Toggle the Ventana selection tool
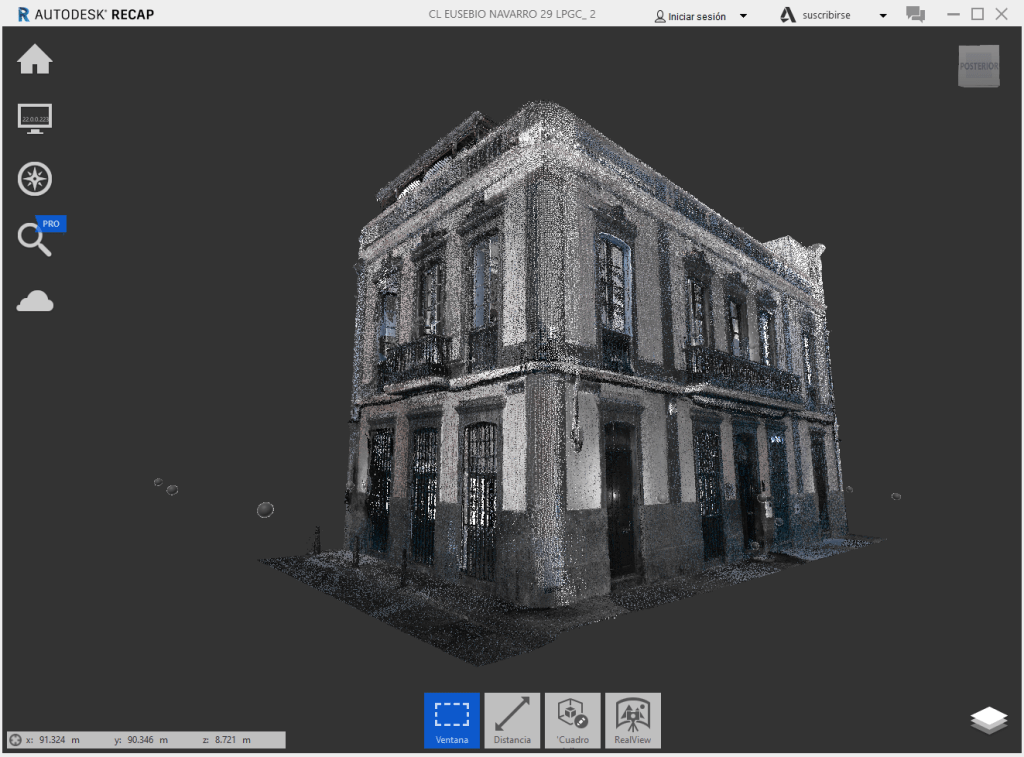The image size is (1024, 757). pos(452,720)
